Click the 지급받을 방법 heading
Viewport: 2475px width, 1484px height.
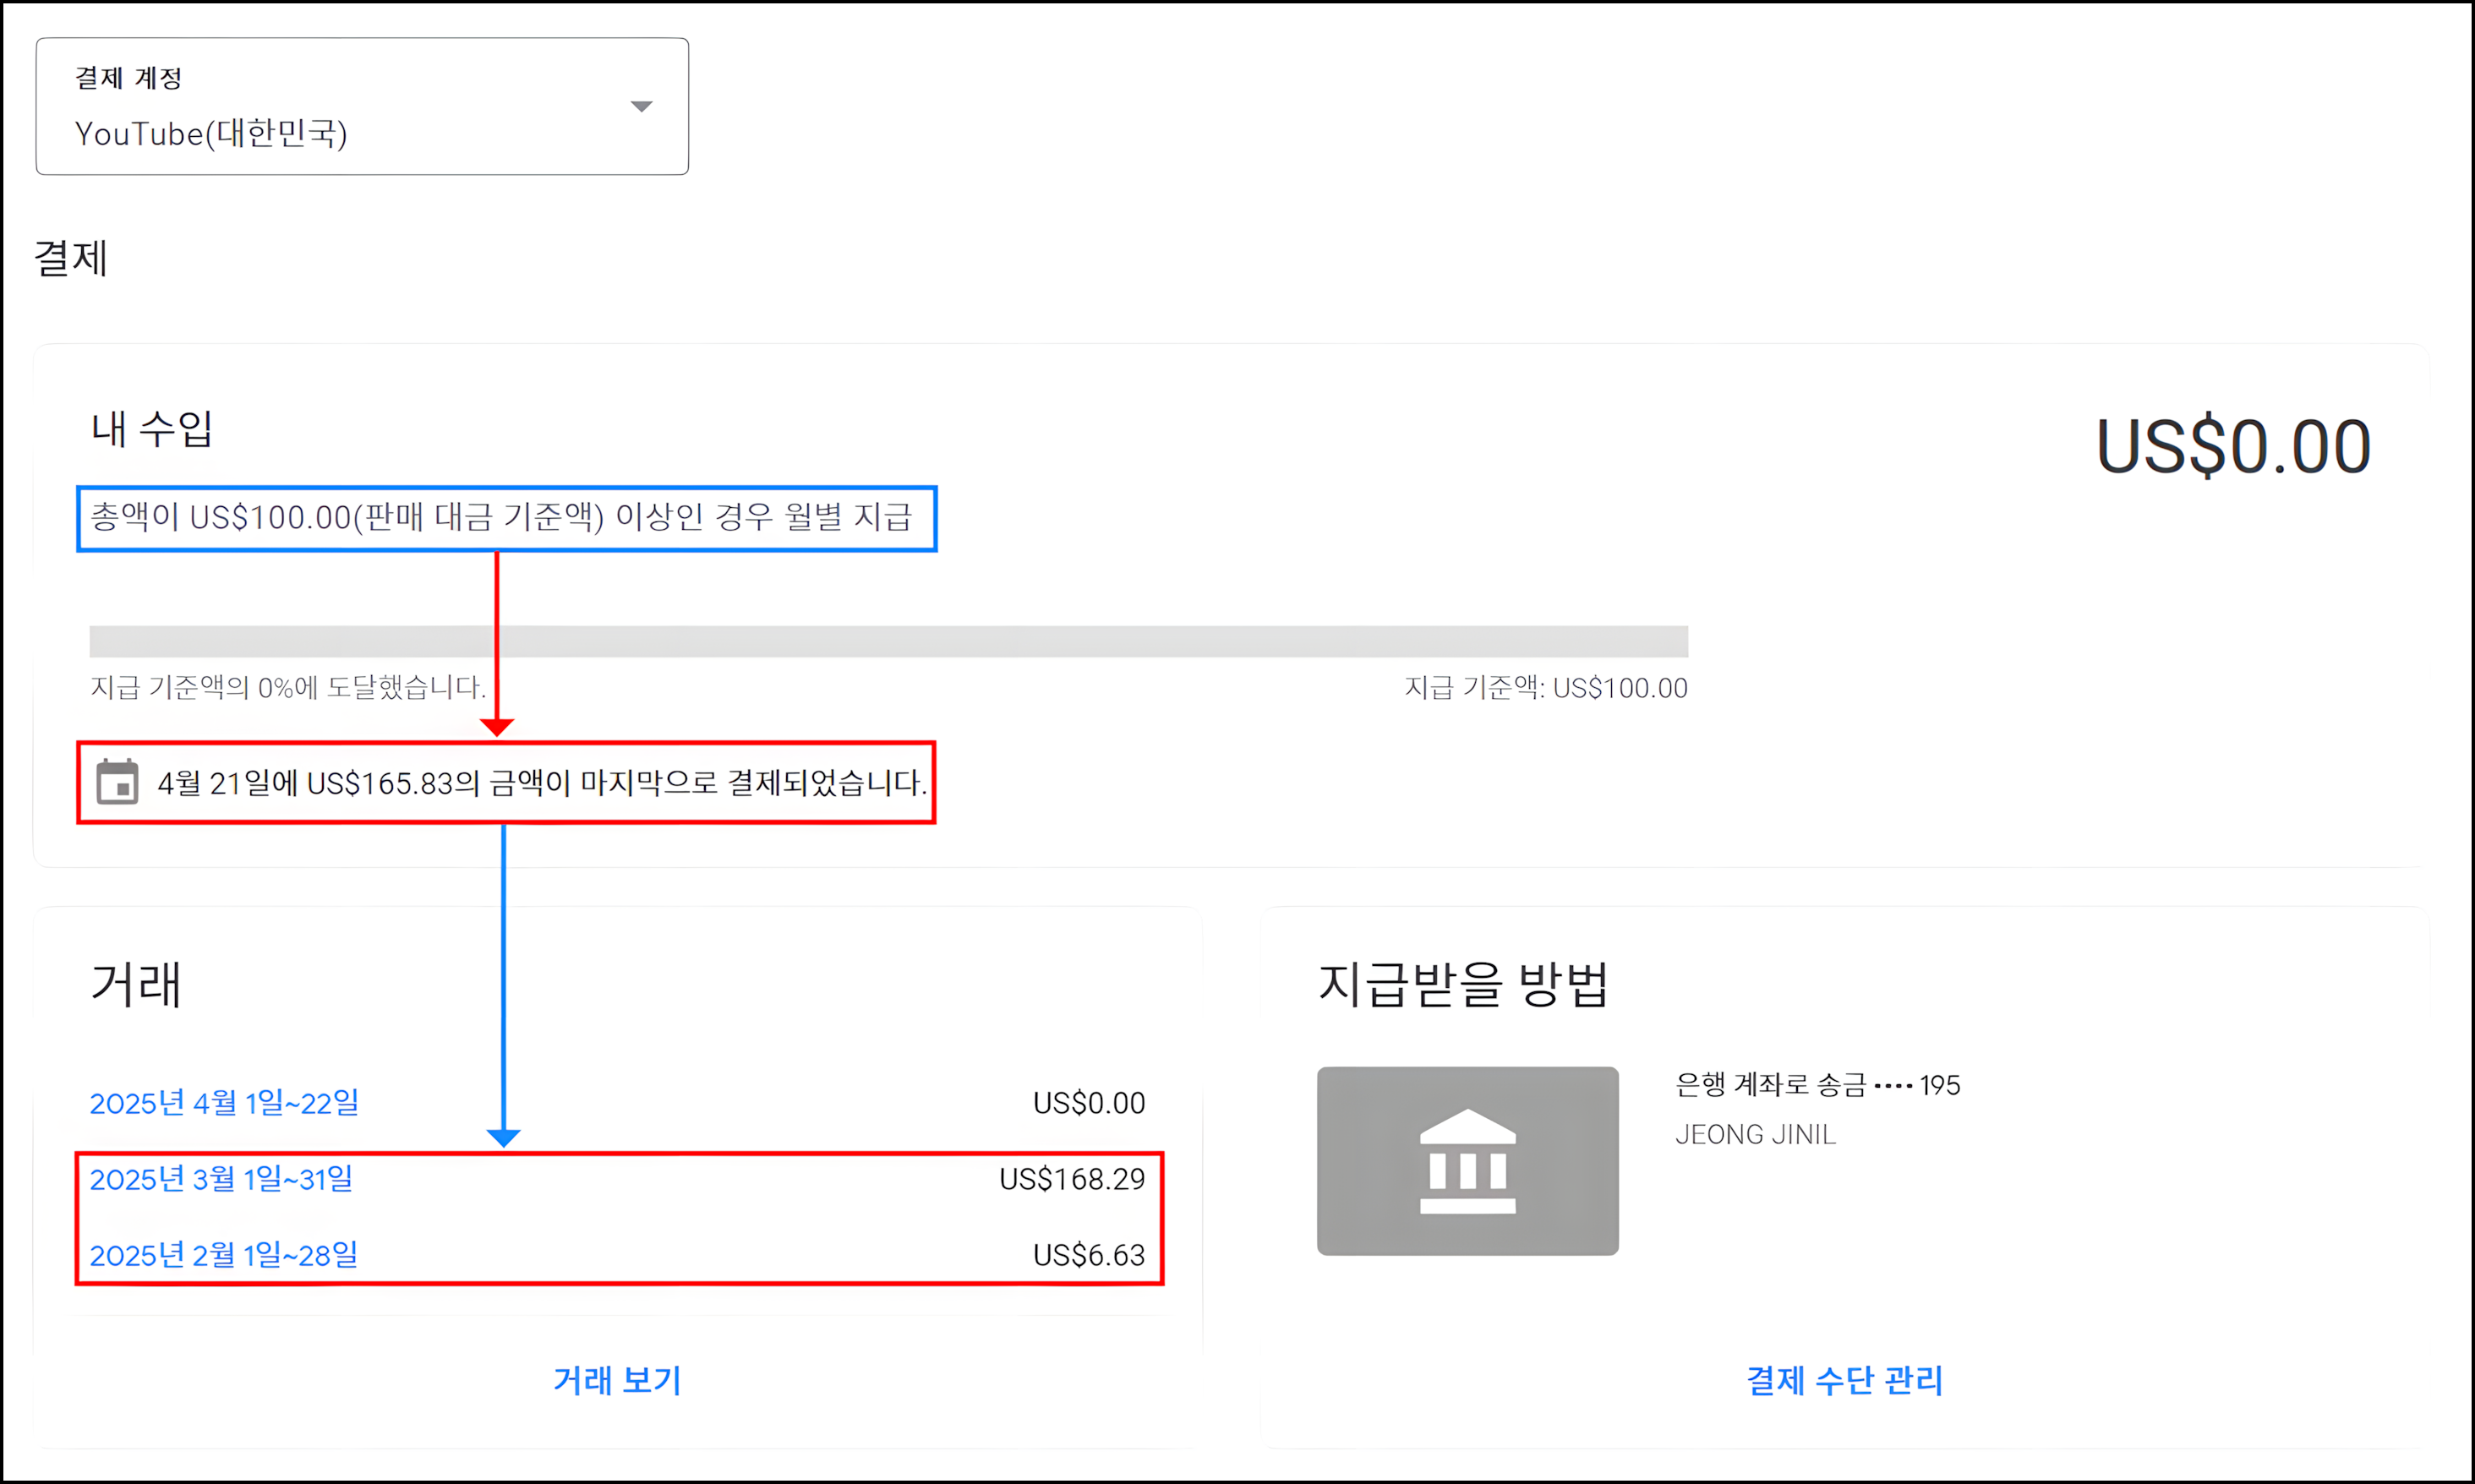coord(1462,984)
